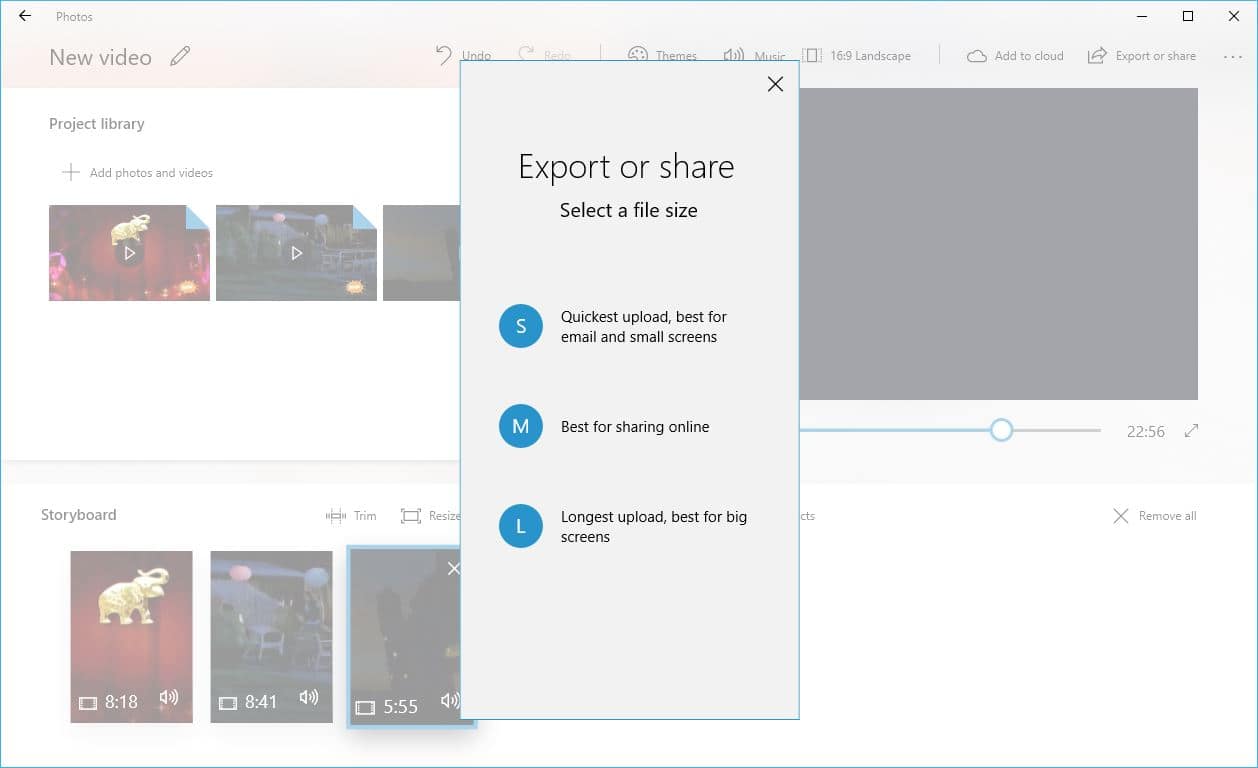This screenshot has width=1258, height=768.
Task: Select the M file size for sharing online
Action: (520, 426)
